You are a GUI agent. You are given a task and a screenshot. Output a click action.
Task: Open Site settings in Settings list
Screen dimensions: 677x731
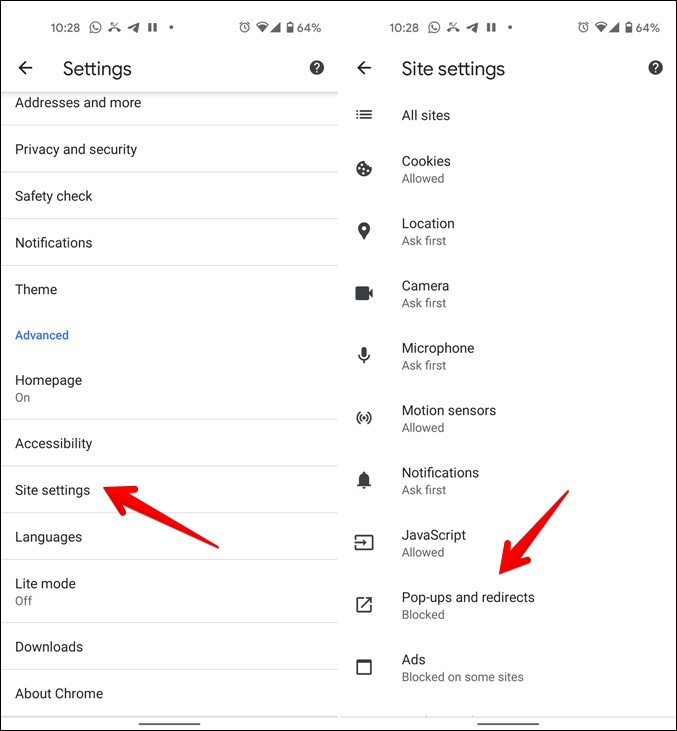(x=170, y=490)
